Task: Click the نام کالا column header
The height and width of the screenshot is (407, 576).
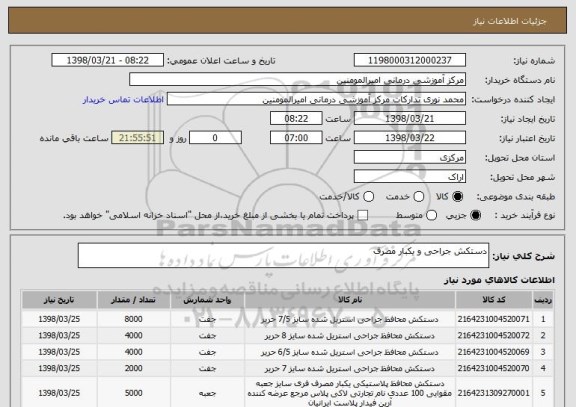Action: pyautogui.click(x=350, y=300)
